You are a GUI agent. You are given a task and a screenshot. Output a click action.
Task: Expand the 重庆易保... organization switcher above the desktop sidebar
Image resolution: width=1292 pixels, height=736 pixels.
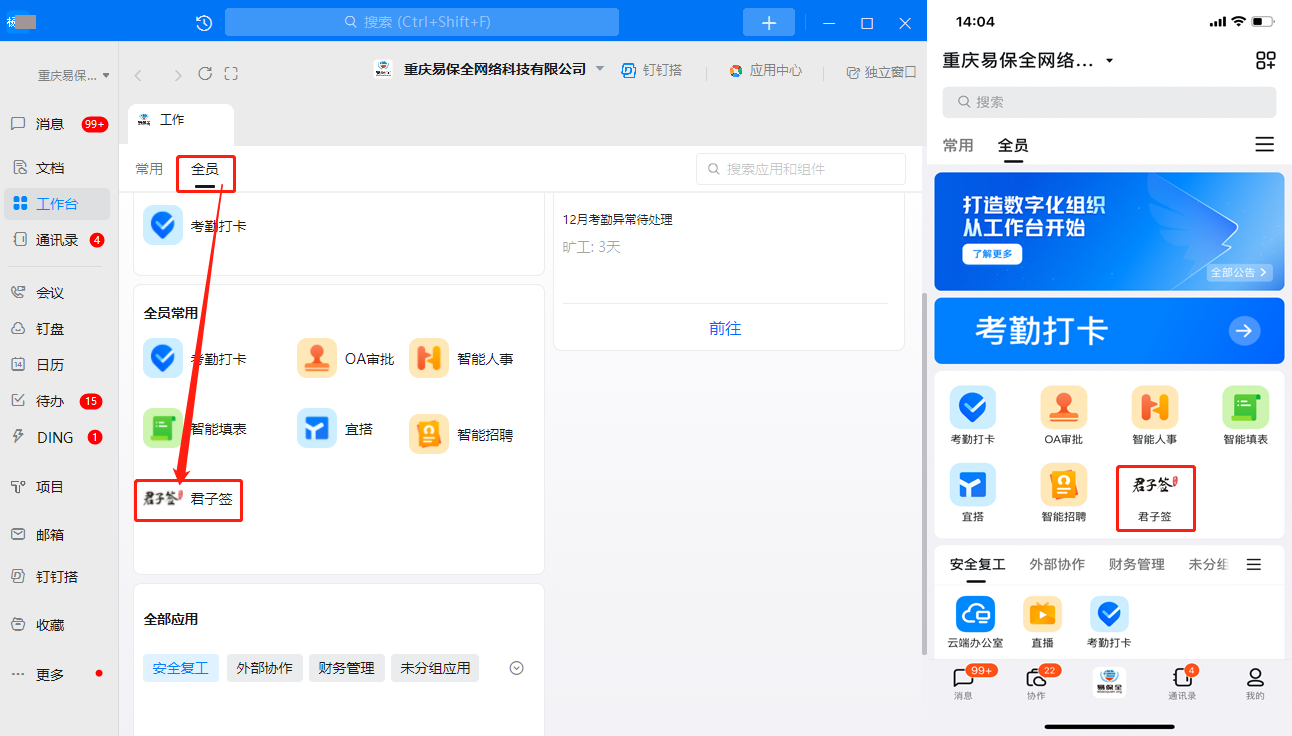point(73,75)
